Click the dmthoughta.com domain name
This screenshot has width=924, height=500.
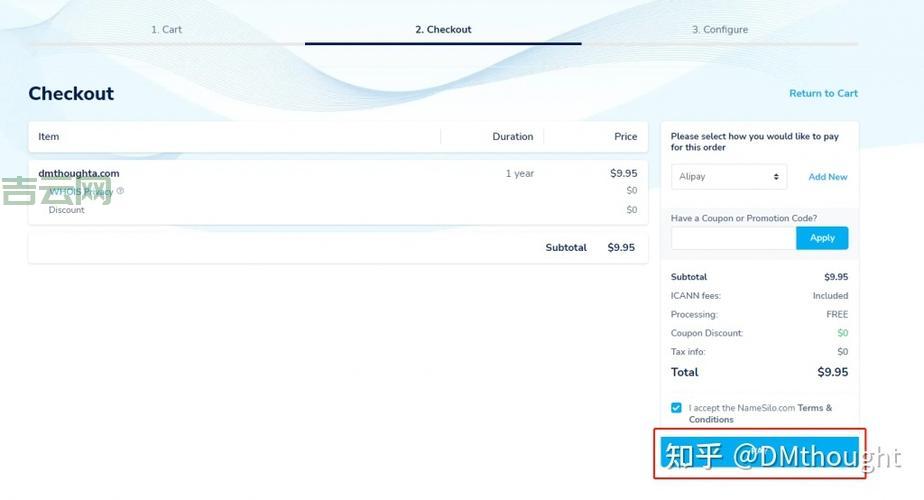coord(79,173)
